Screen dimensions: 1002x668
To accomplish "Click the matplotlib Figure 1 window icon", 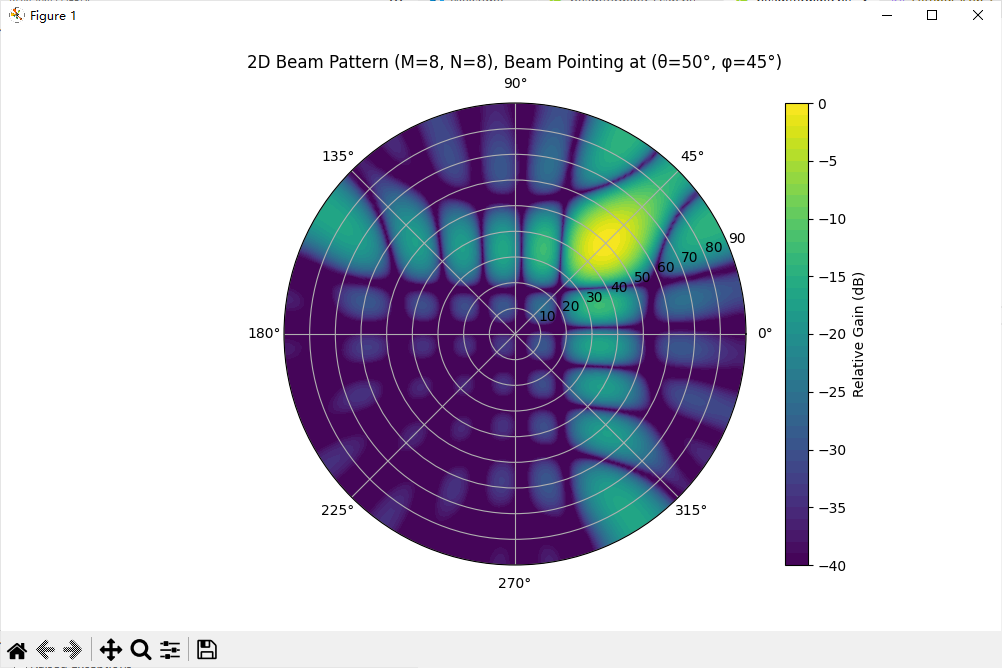I will pos(16,15).
